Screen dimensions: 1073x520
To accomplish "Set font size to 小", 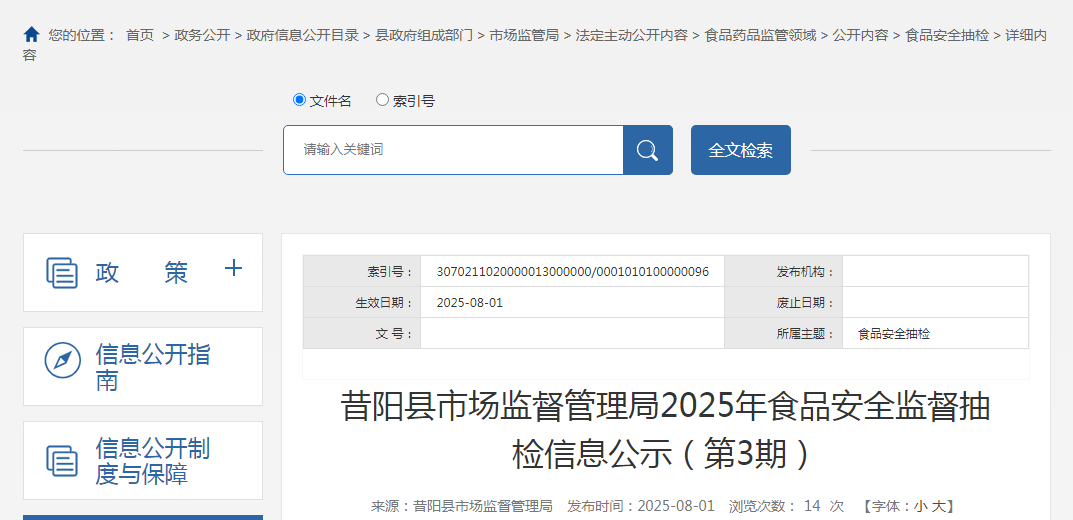I will coord(920,507).
